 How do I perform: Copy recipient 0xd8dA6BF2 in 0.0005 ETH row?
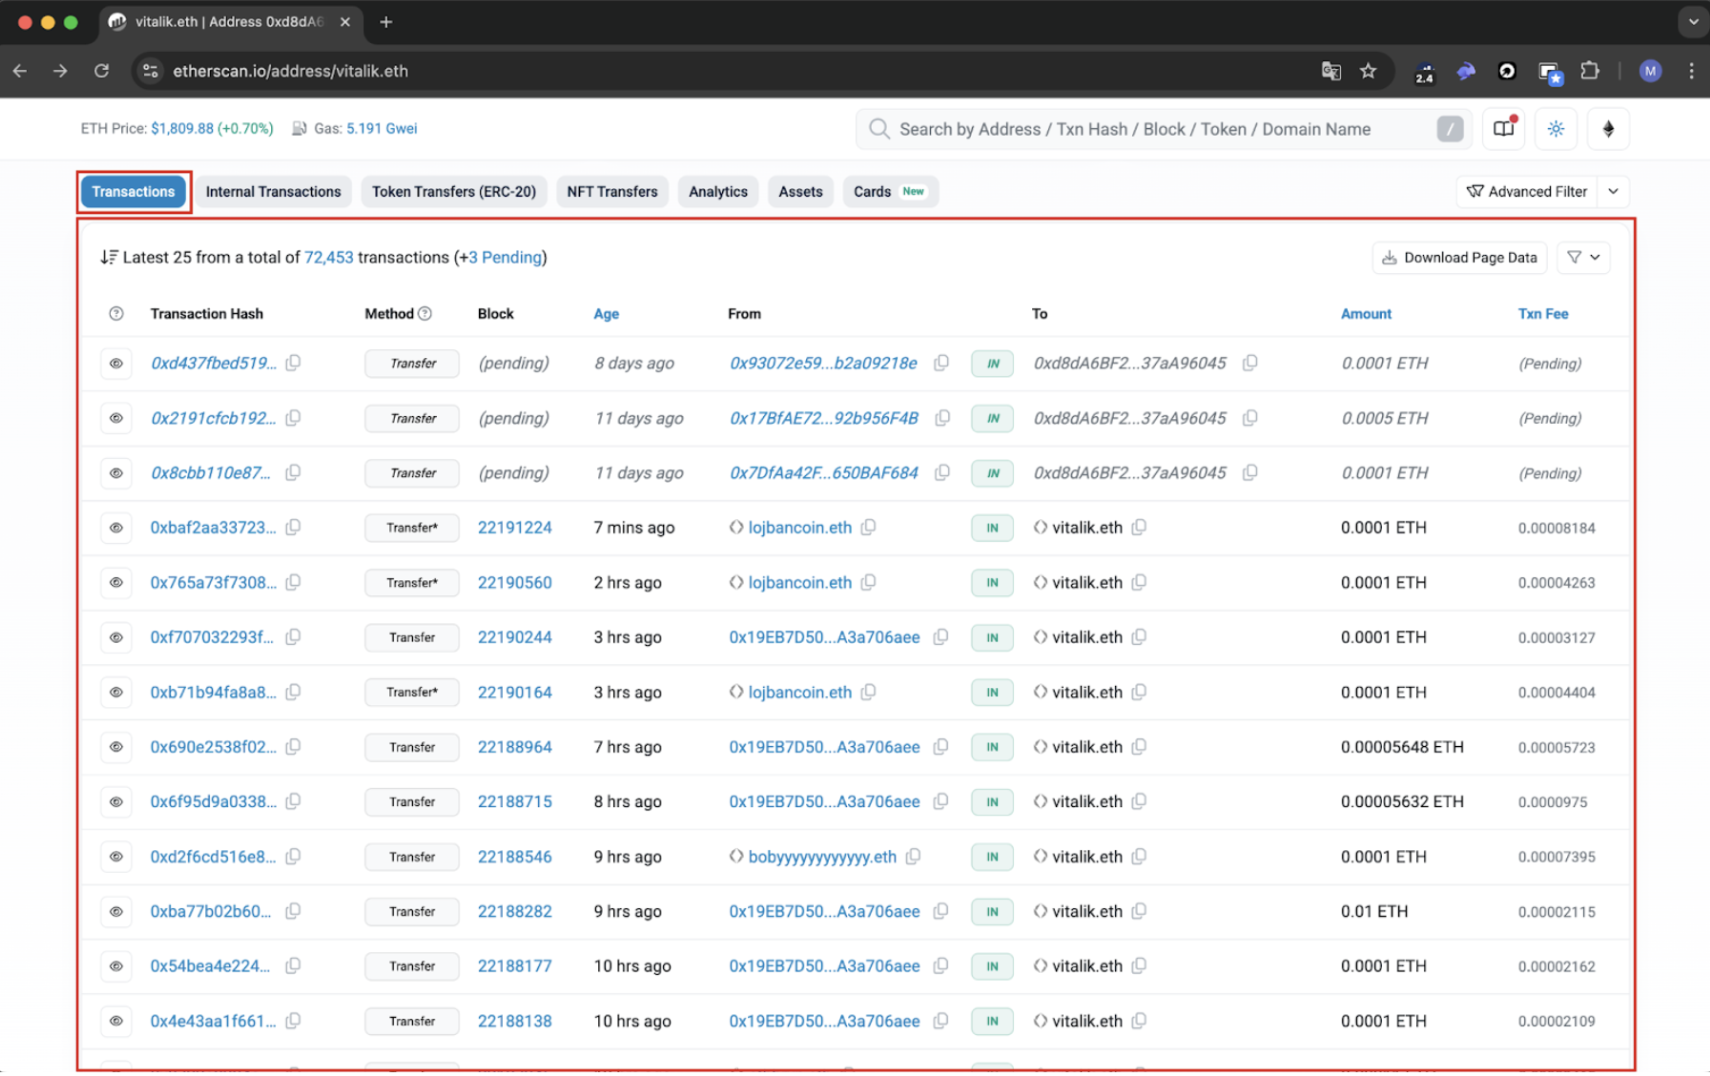pos(1250,418)
